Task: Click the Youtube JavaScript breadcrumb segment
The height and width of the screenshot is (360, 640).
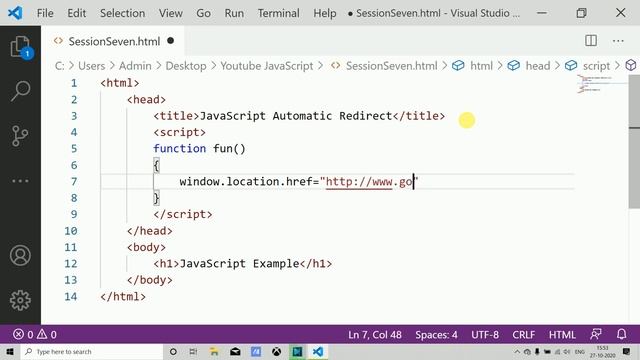Action: [x=267, y=66]
